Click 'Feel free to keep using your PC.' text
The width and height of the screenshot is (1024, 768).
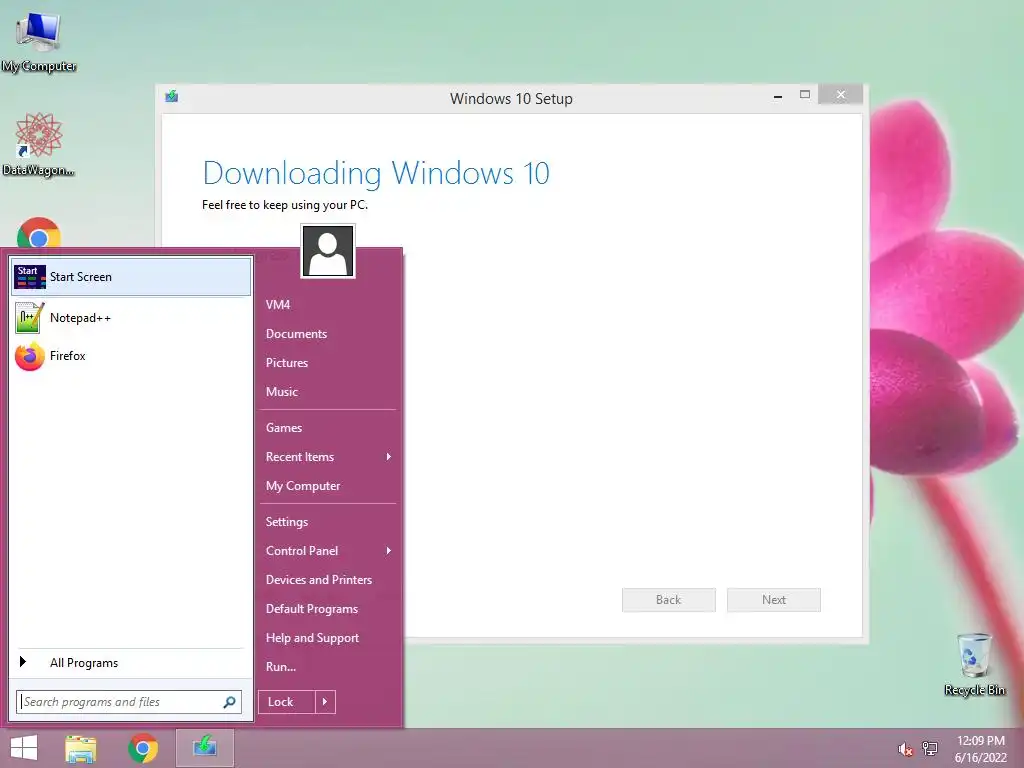[x=285, y=205]
